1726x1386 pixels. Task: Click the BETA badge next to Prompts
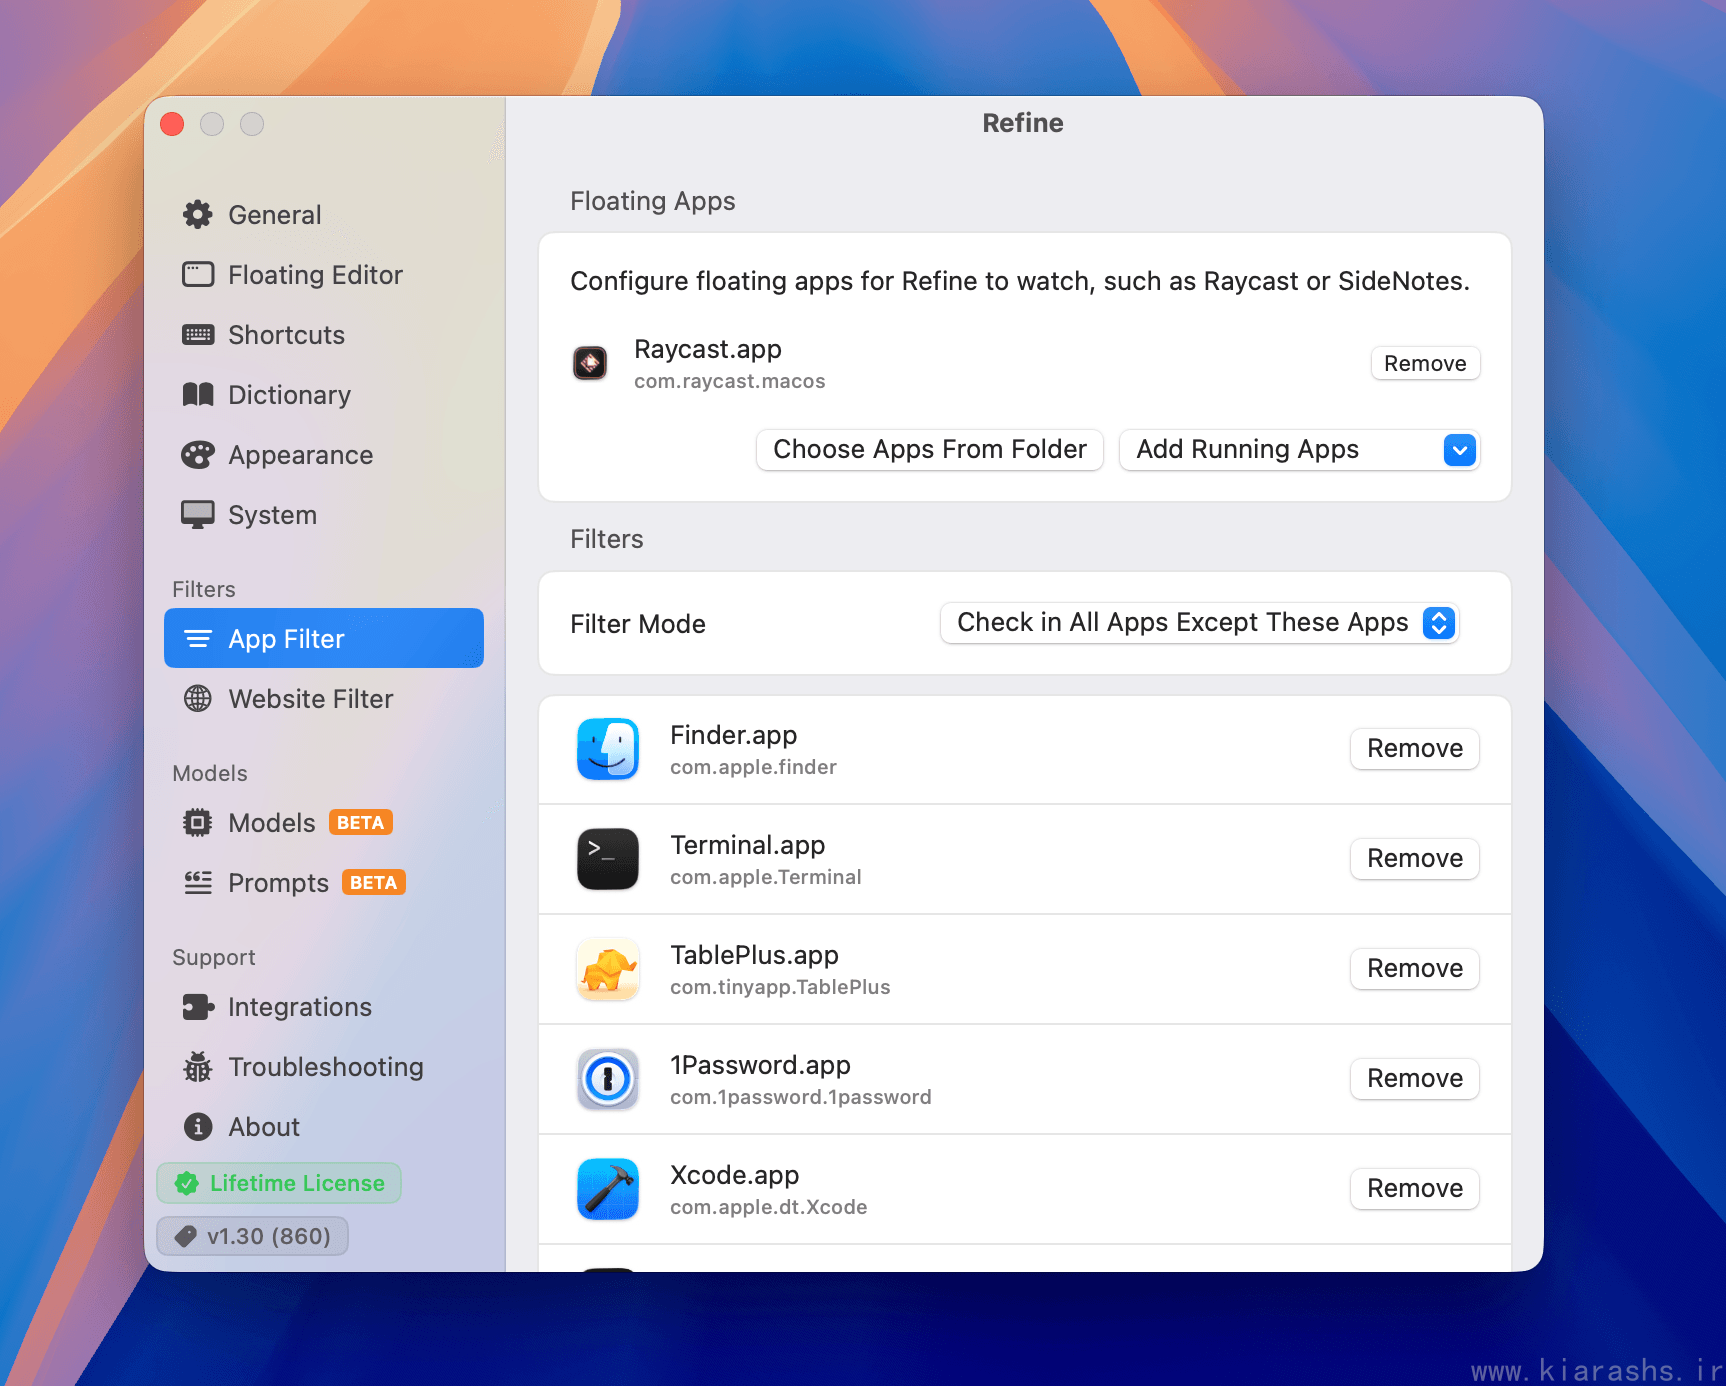tap(373, 882)
